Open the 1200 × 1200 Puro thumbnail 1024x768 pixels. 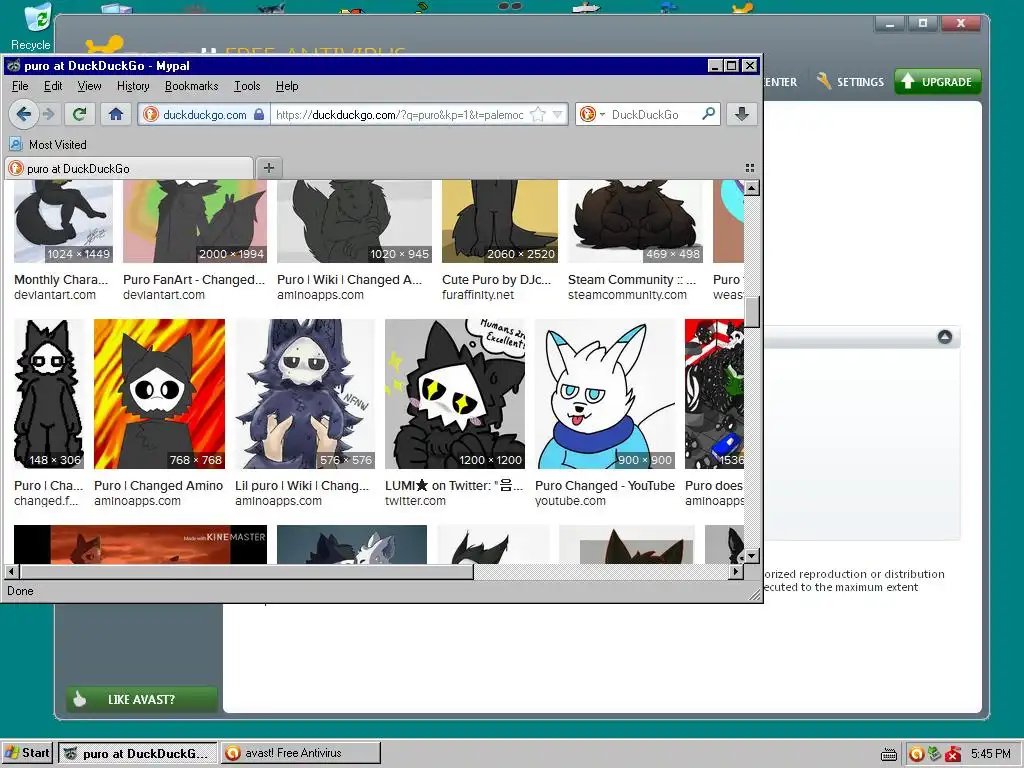pyautogui.click(x=455, y=394)
